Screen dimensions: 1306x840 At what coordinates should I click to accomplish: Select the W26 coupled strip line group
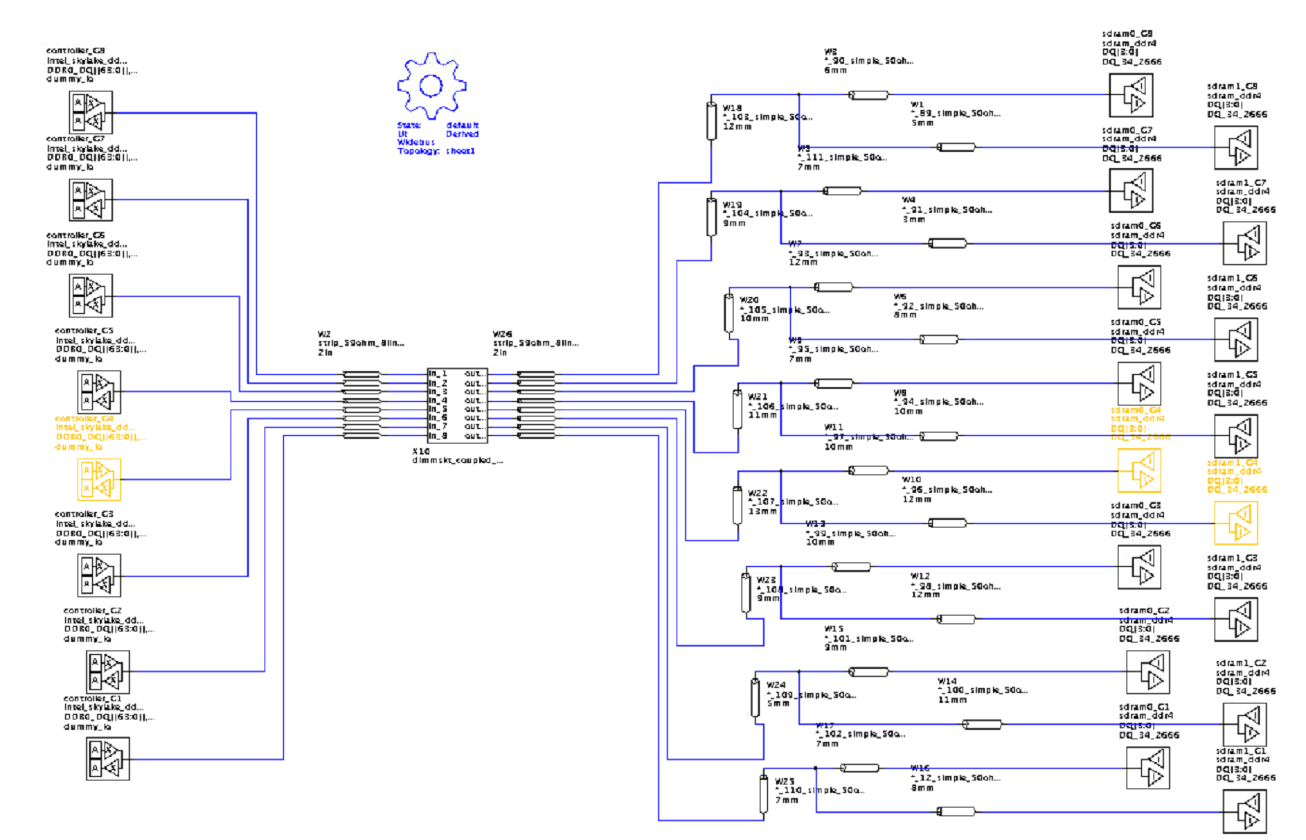535,406
